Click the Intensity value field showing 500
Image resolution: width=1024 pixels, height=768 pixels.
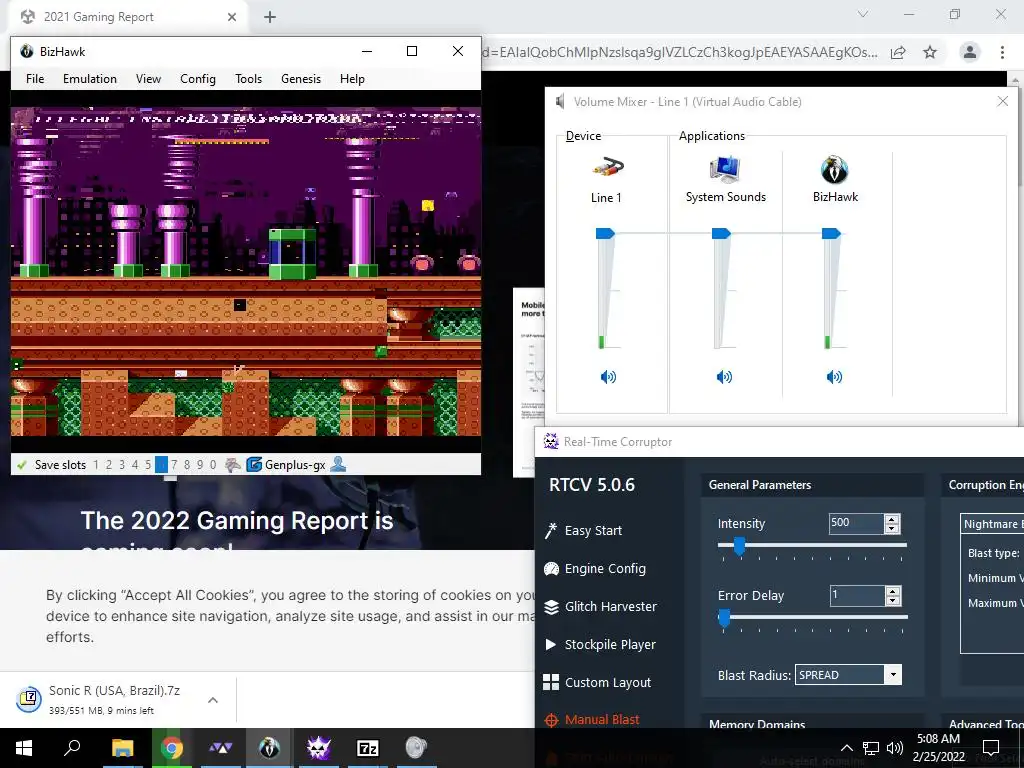pyautogui.click(x=856, y=523)
